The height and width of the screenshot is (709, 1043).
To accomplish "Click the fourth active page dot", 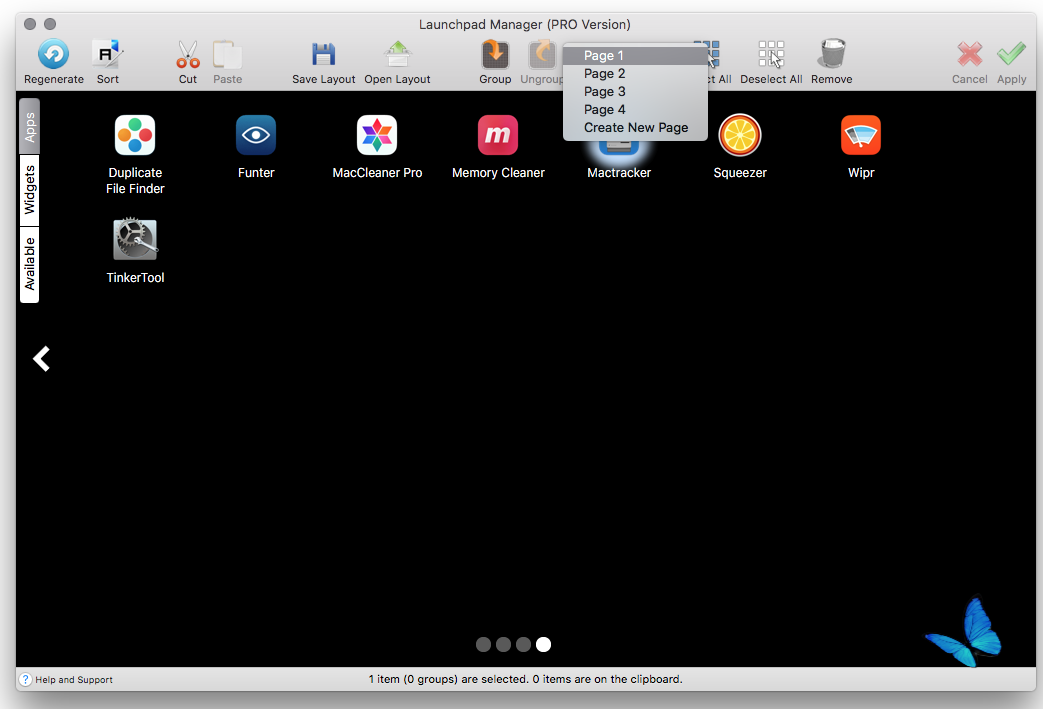I will coord(543,644).
